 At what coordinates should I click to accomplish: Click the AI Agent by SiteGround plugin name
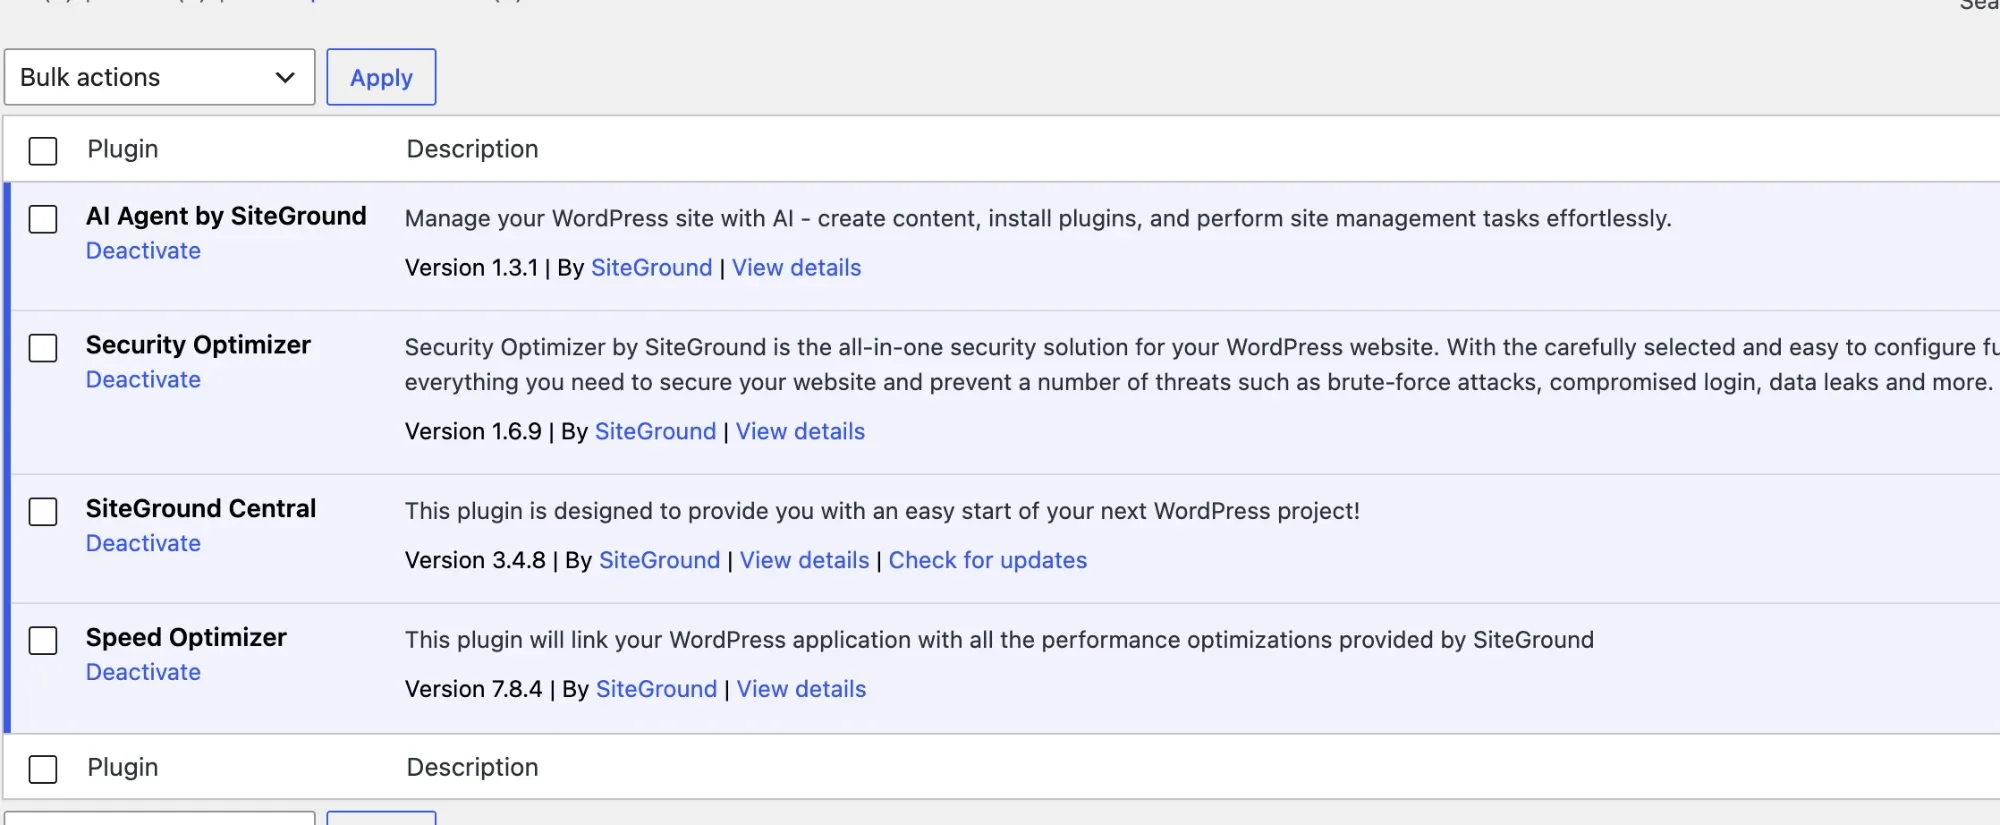pos(226,216)
